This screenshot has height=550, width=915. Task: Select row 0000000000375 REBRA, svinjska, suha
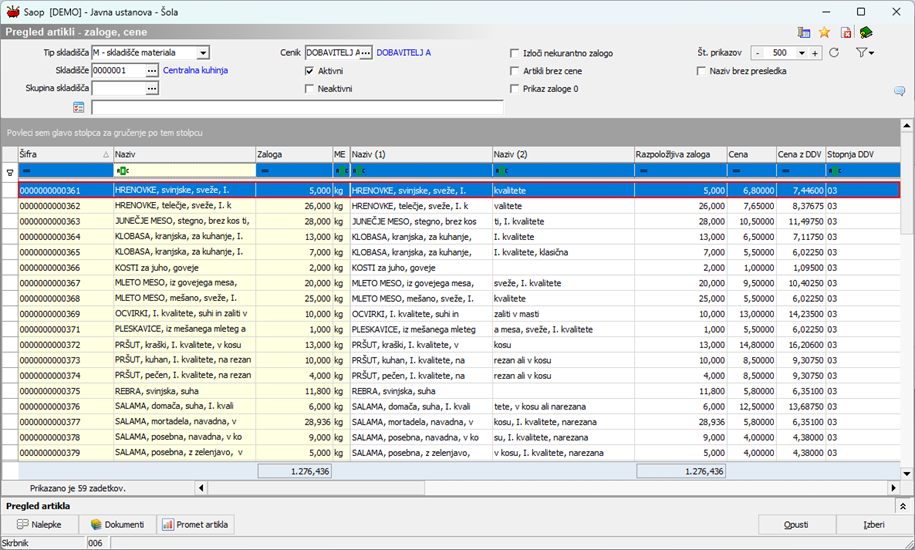pyautogui.click(x=459, y=391)
